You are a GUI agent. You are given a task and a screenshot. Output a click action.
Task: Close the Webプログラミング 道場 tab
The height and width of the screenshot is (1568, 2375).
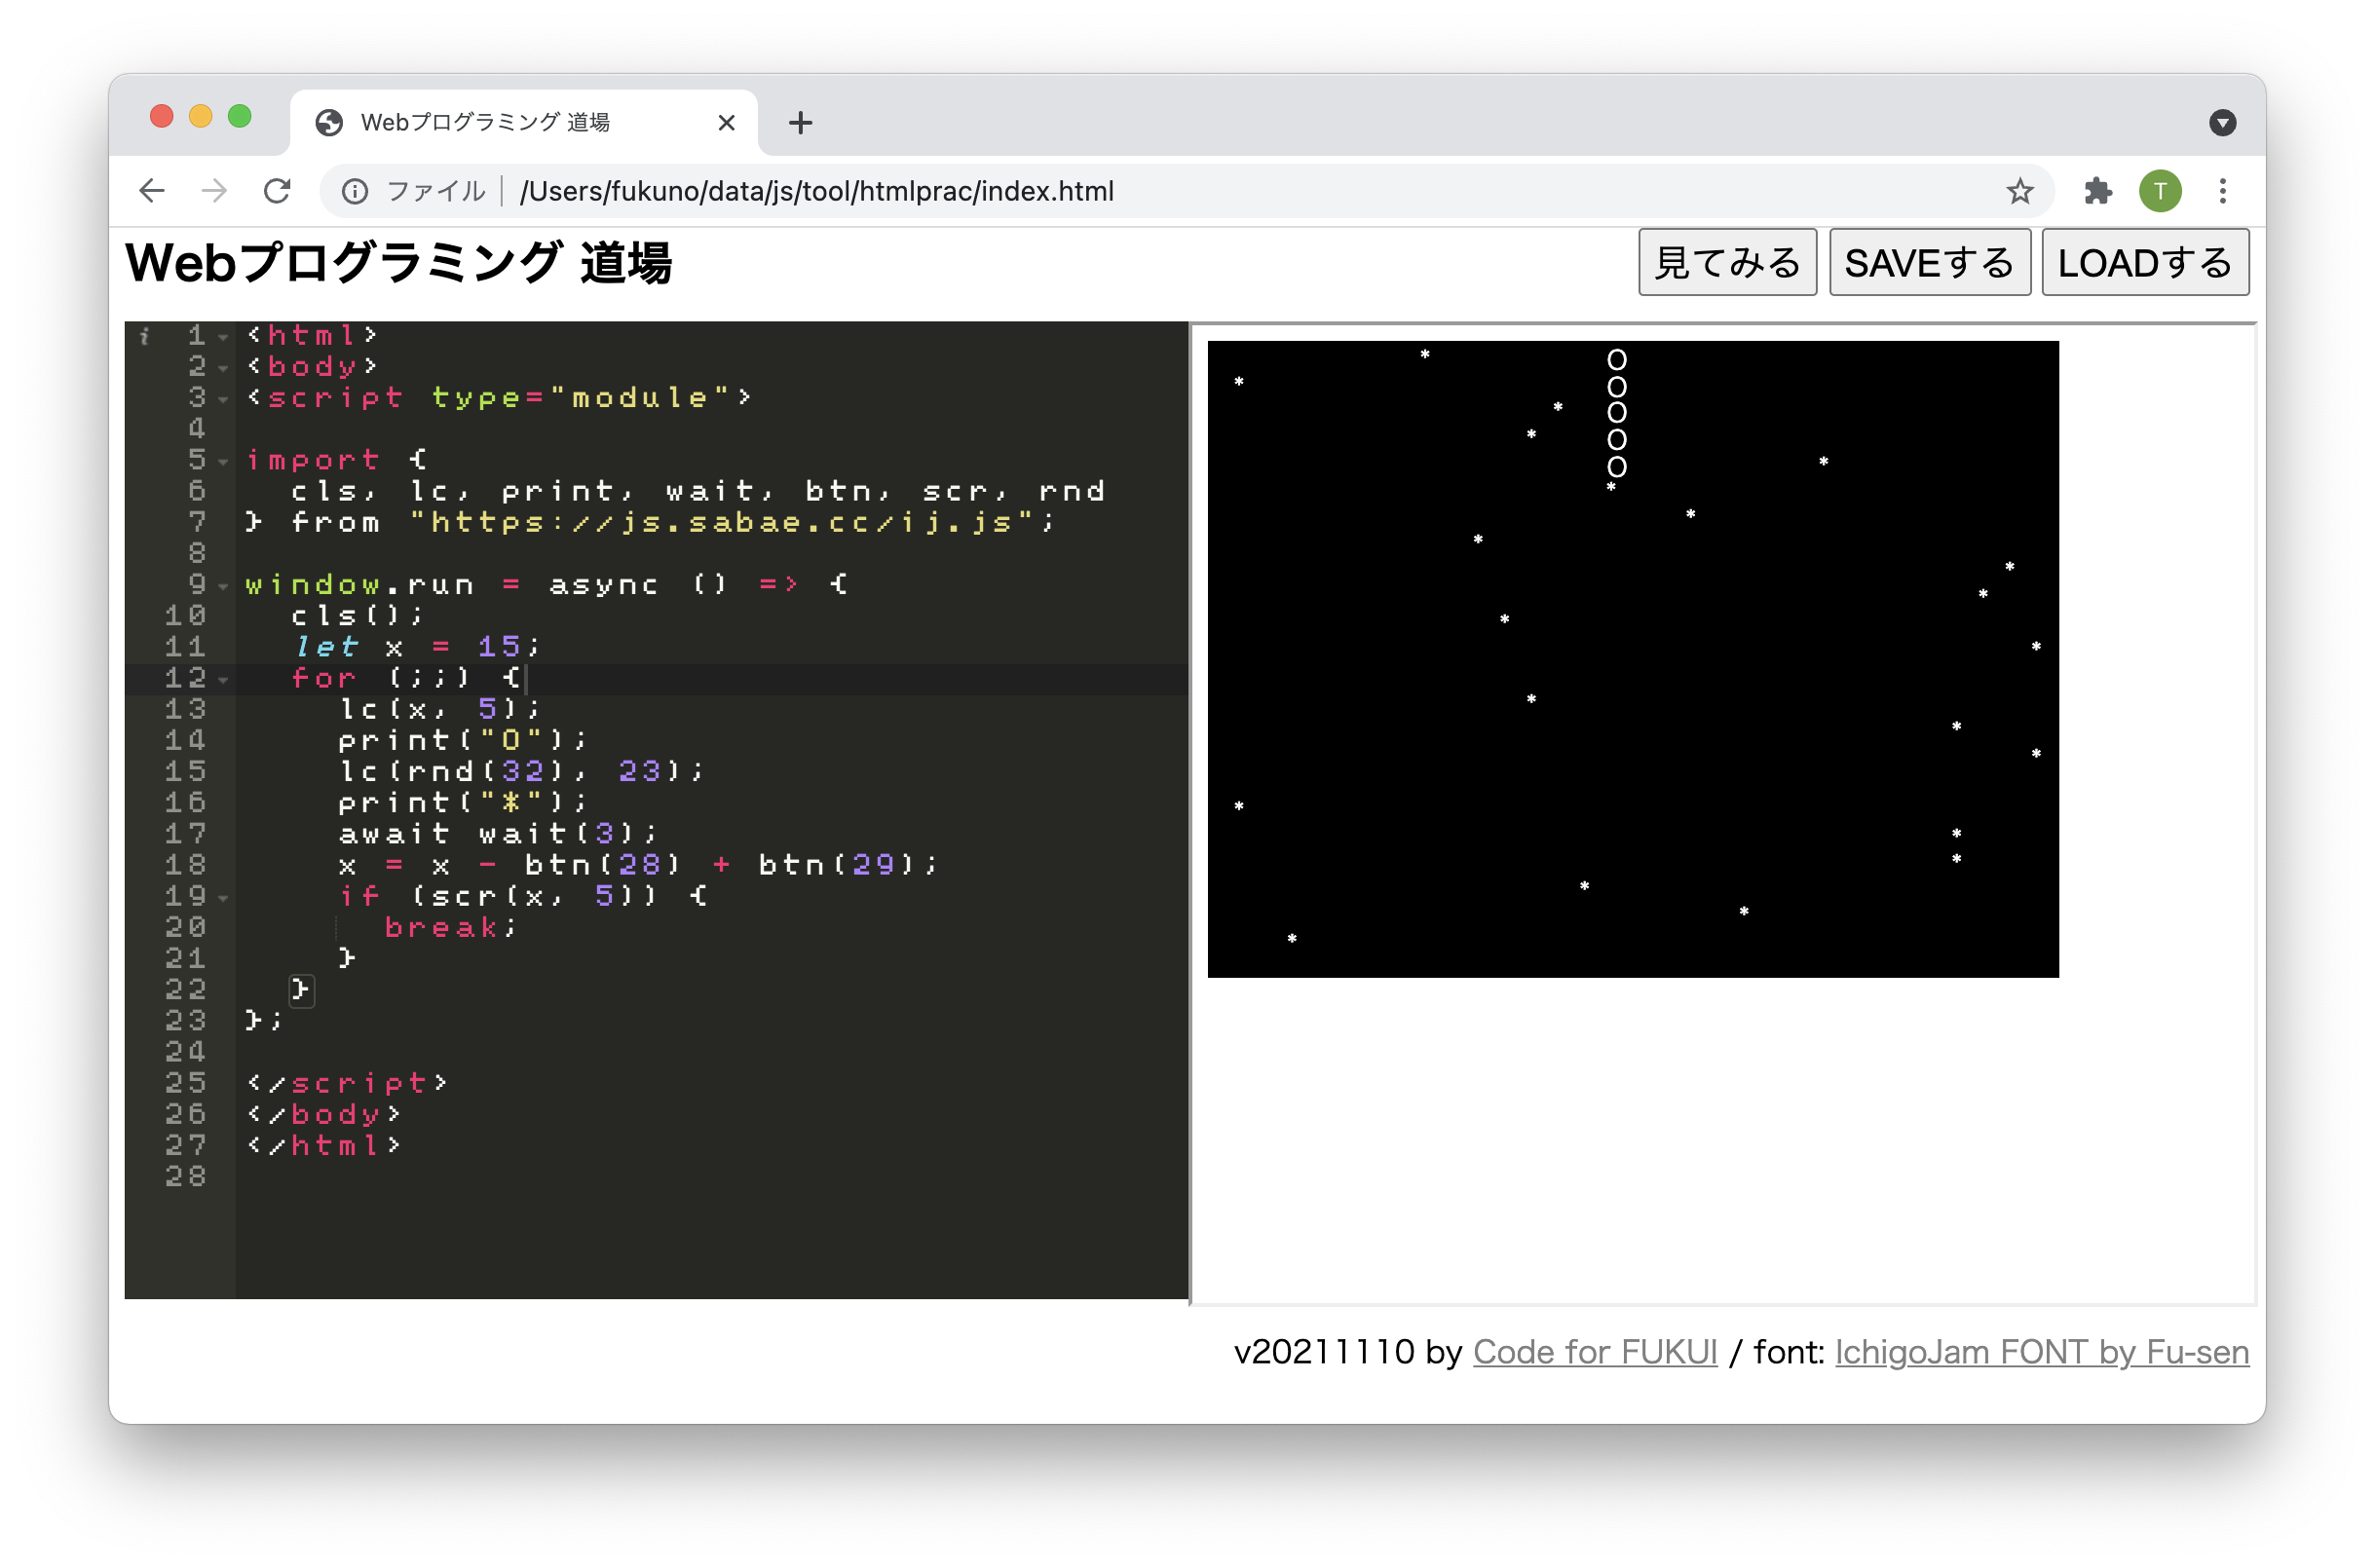727,123
